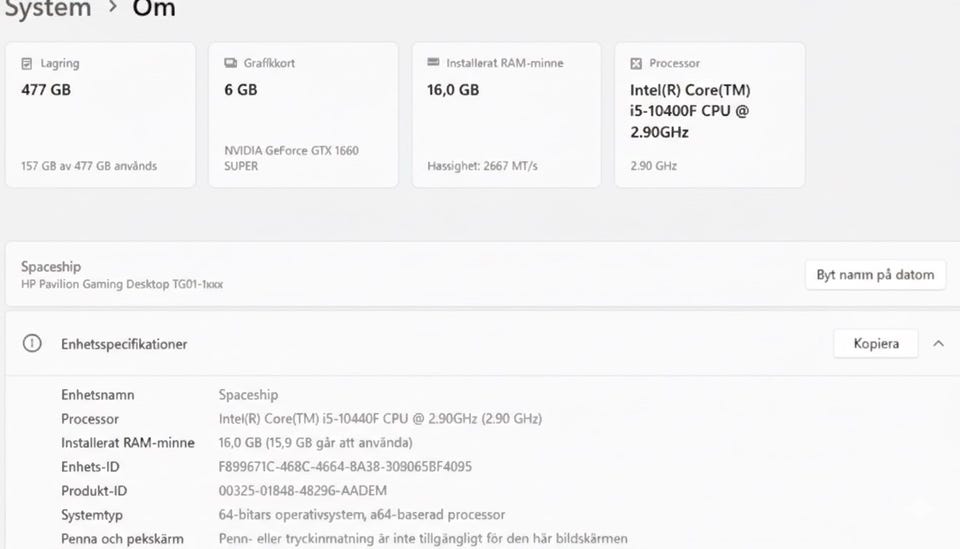Click the Enhetsnamn value Spaceship
The width and height of the screenshot is (960, 549).
(x=248, y=395)
